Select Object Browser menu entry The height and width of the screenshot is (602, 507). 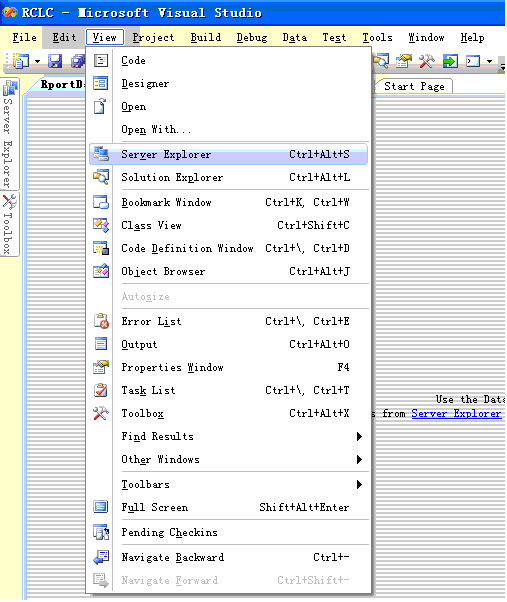[228, 271]
